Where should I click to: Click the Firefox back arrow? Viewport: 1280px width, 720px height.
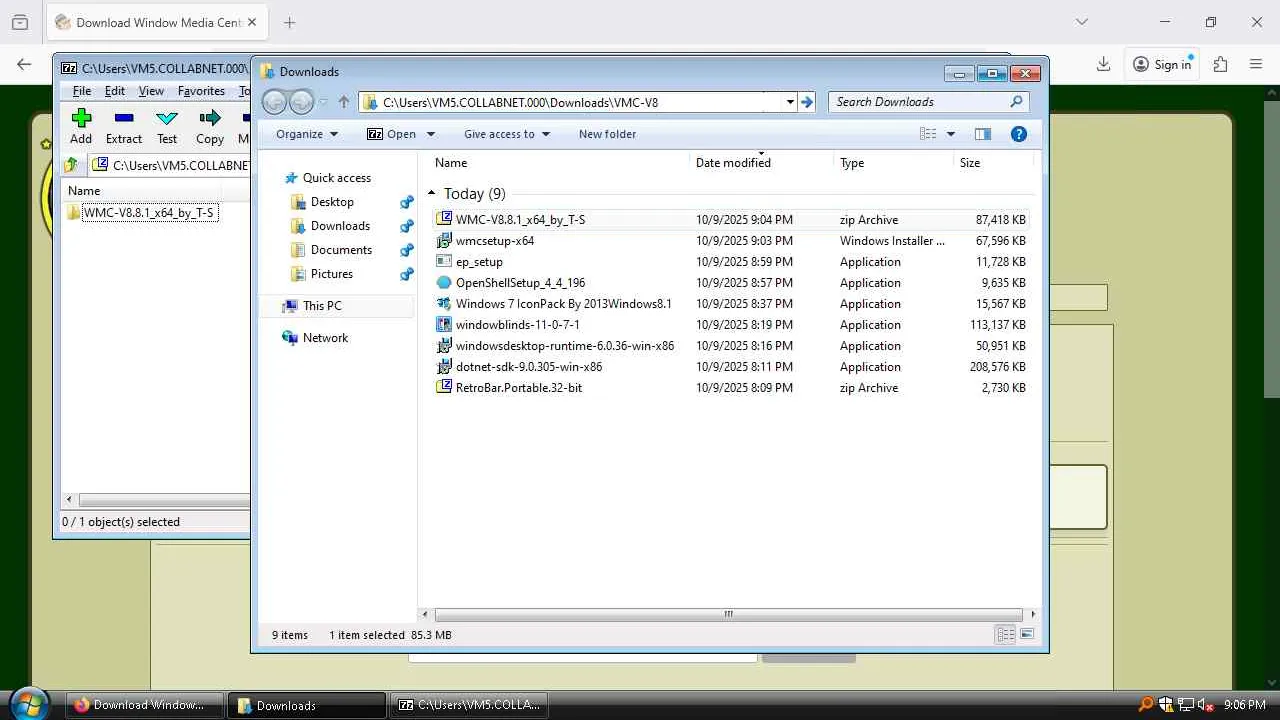click(24, 64)
